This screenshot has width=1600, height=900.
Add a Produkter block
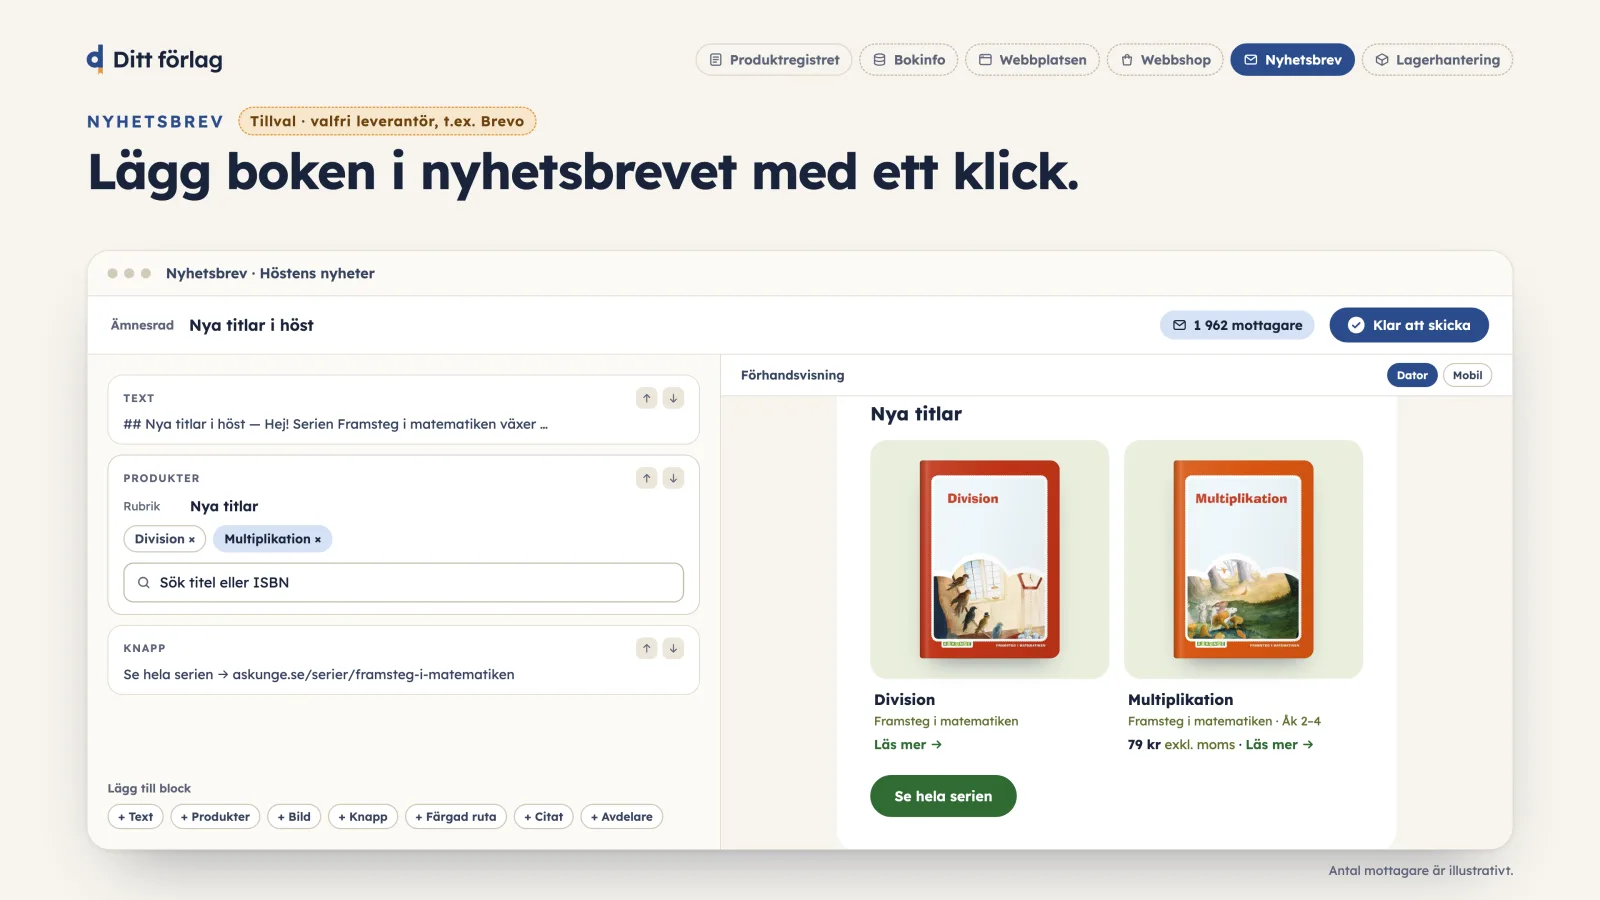point(215,817)
